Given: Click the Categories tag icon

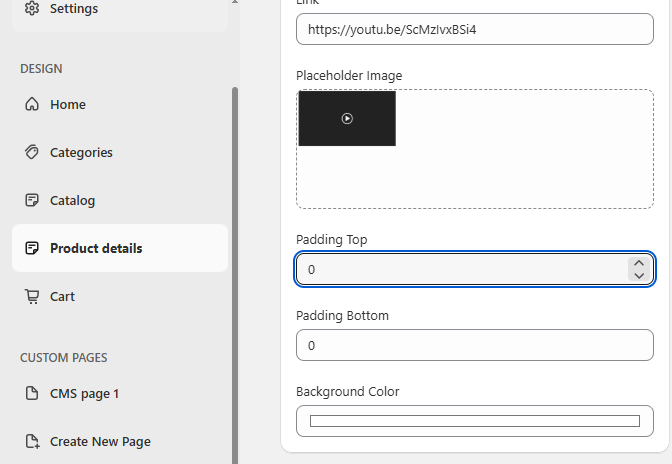Looking at the screenshot, I should click(x=32, y=152).
